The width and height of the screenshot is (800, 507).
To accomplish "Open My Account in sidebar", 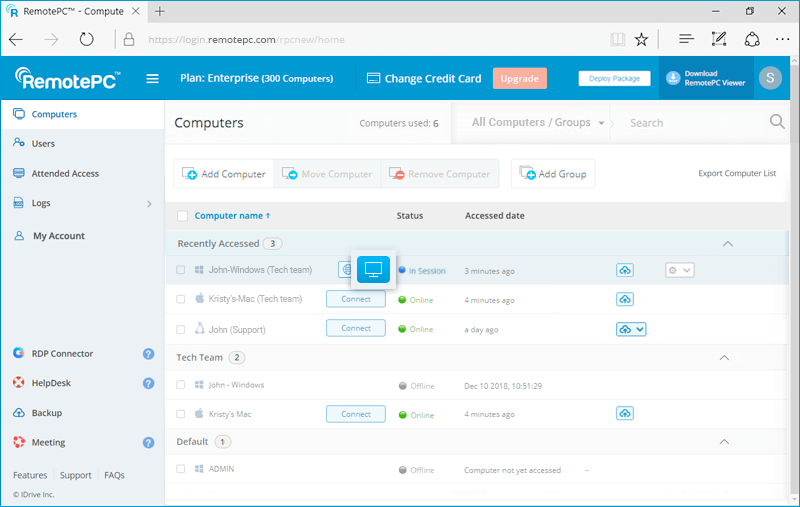I will coord(59,236).
